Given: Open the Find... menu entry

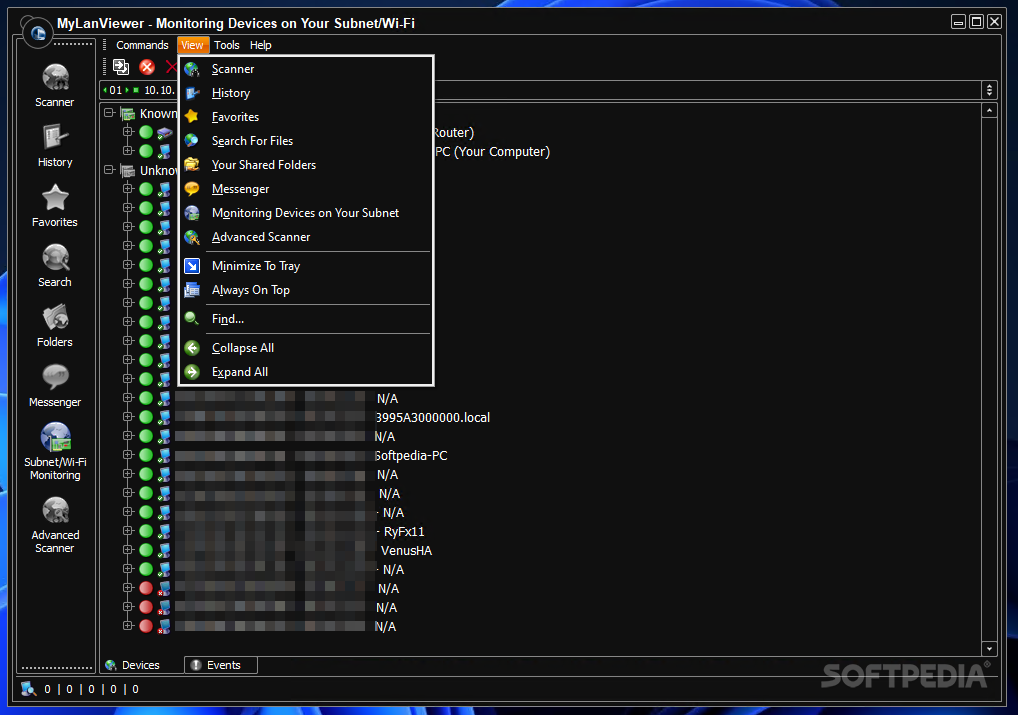Looking at the screenshot, I should click(305, 319).
